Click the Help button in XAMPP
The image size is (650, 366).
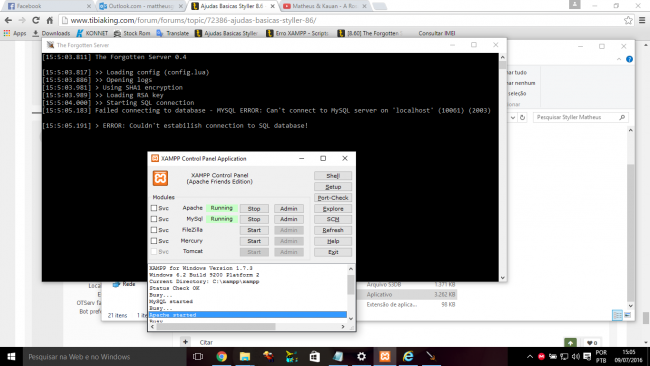tap(333, 241)
